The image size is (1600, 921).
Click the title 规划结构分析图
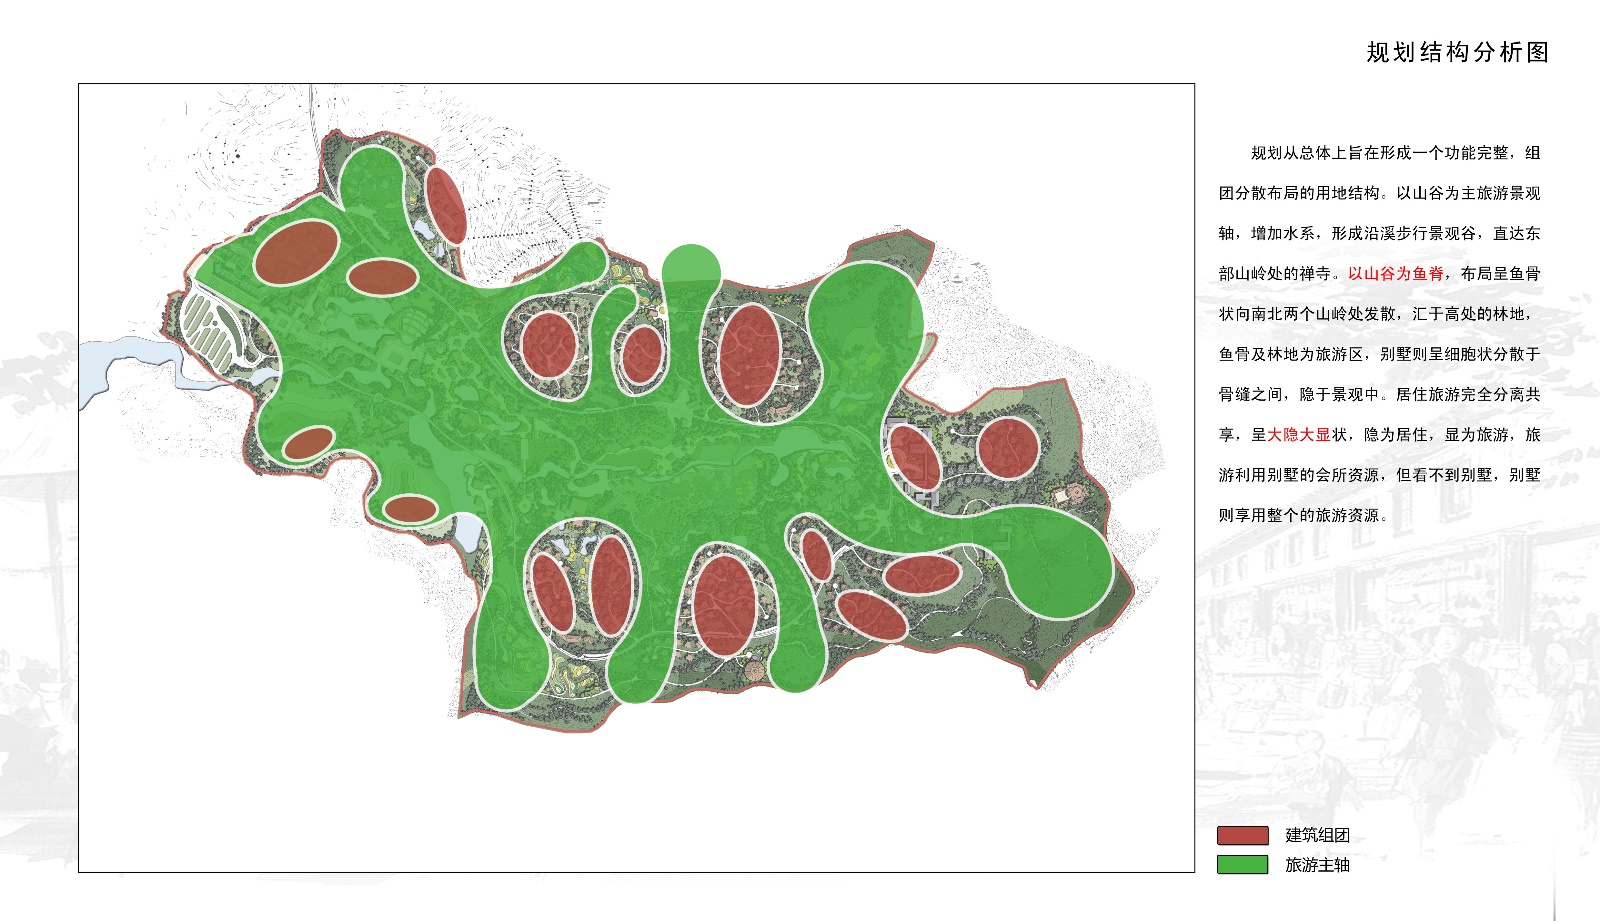point(1457,53)
